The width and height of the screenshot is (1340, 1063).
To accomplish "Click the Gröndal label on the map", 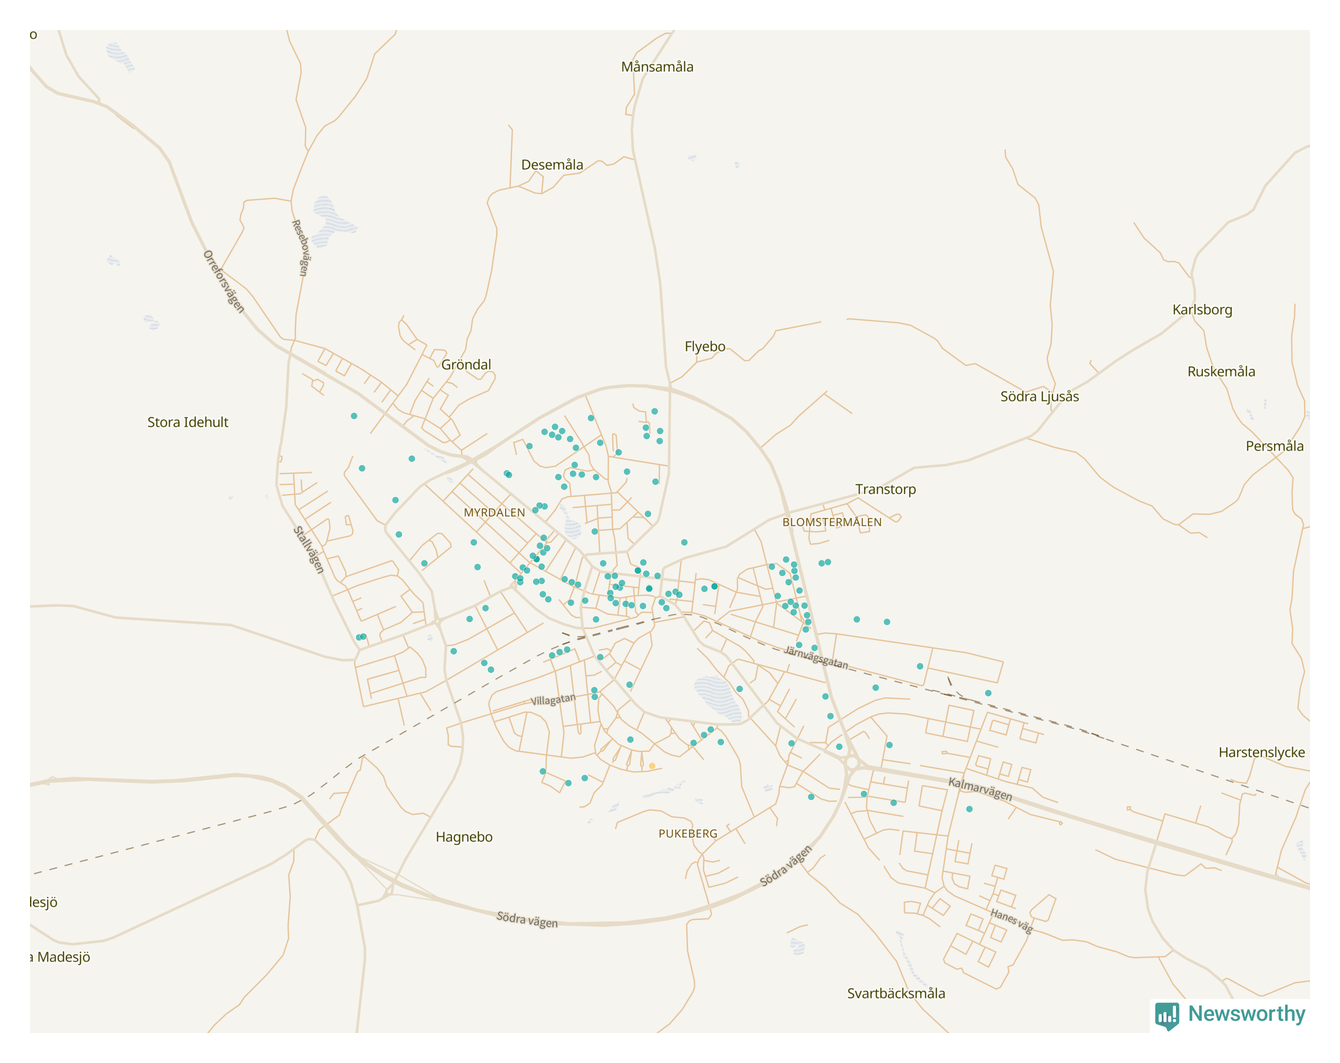I will (x=466, y=365).
